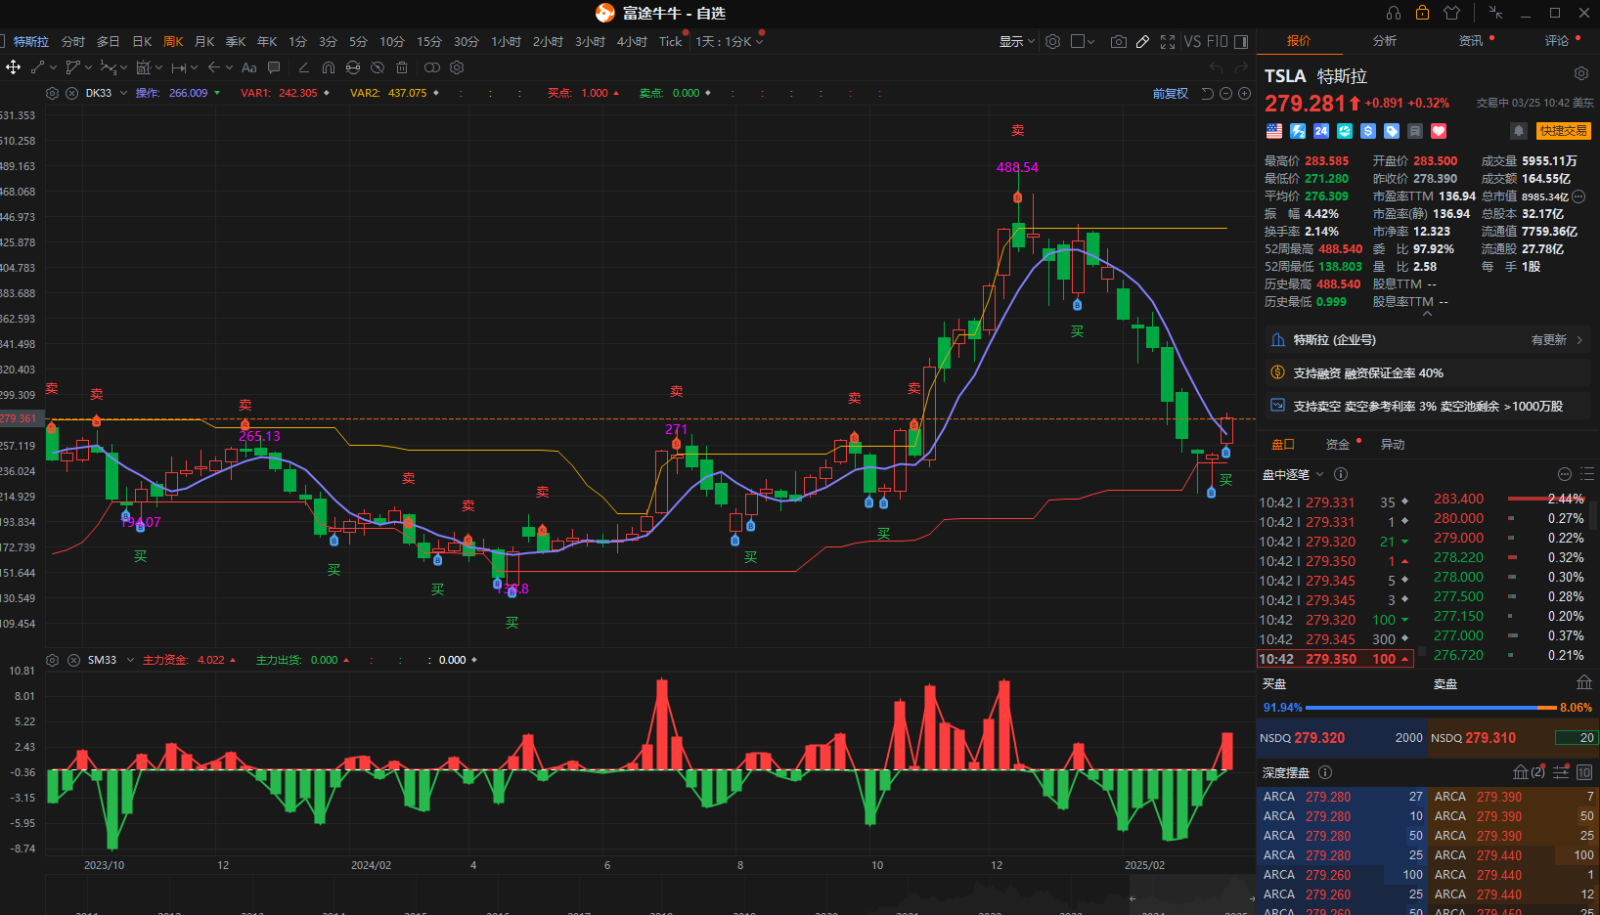1600x915 pixels.
Task: Open the skin theme shirt icon
Action: (x=1452, y=13)
